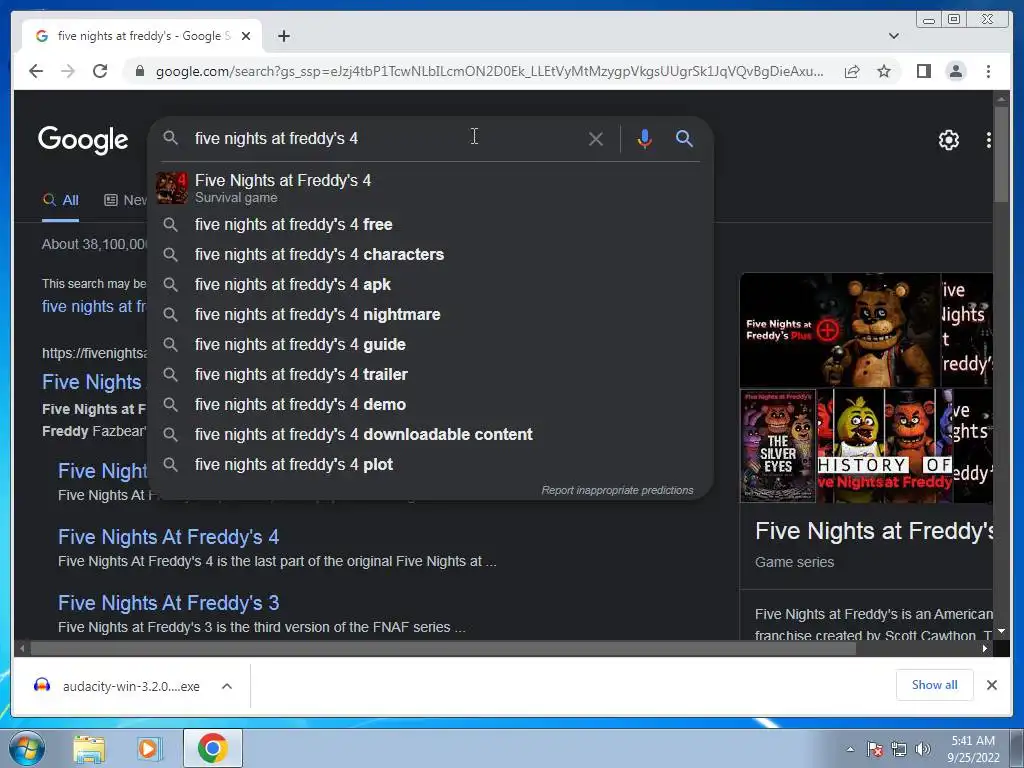Close the 'five nights at freddy's' tab
Viewport: 1024px width, 768px height.
246,36
